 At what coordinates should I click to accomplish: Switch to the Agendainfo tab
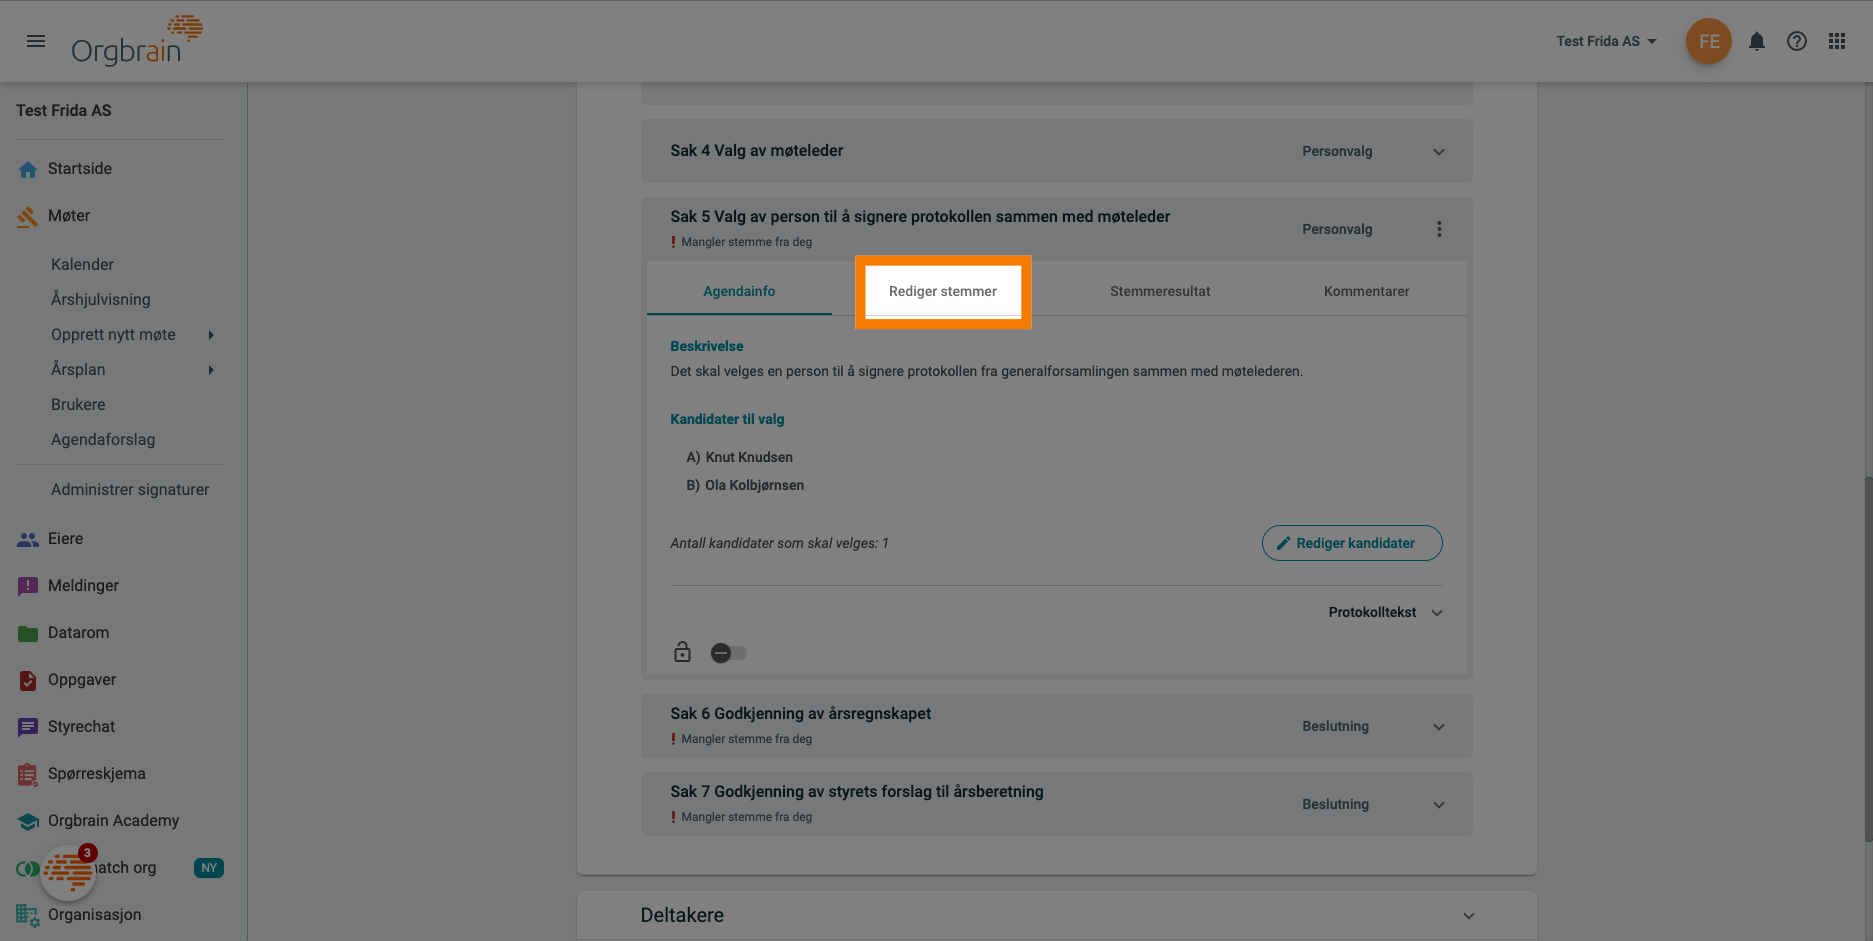point(739,291)
